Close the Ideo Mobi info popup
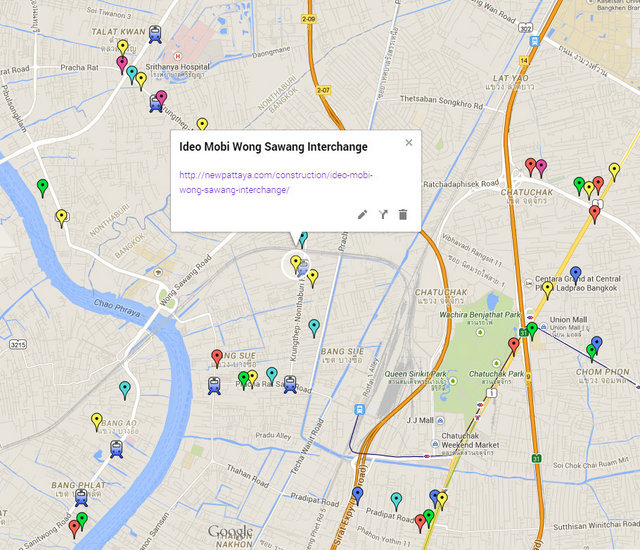The height and width of the screenshot is (550, 640). pyautogui.click(x=408, y=143)
